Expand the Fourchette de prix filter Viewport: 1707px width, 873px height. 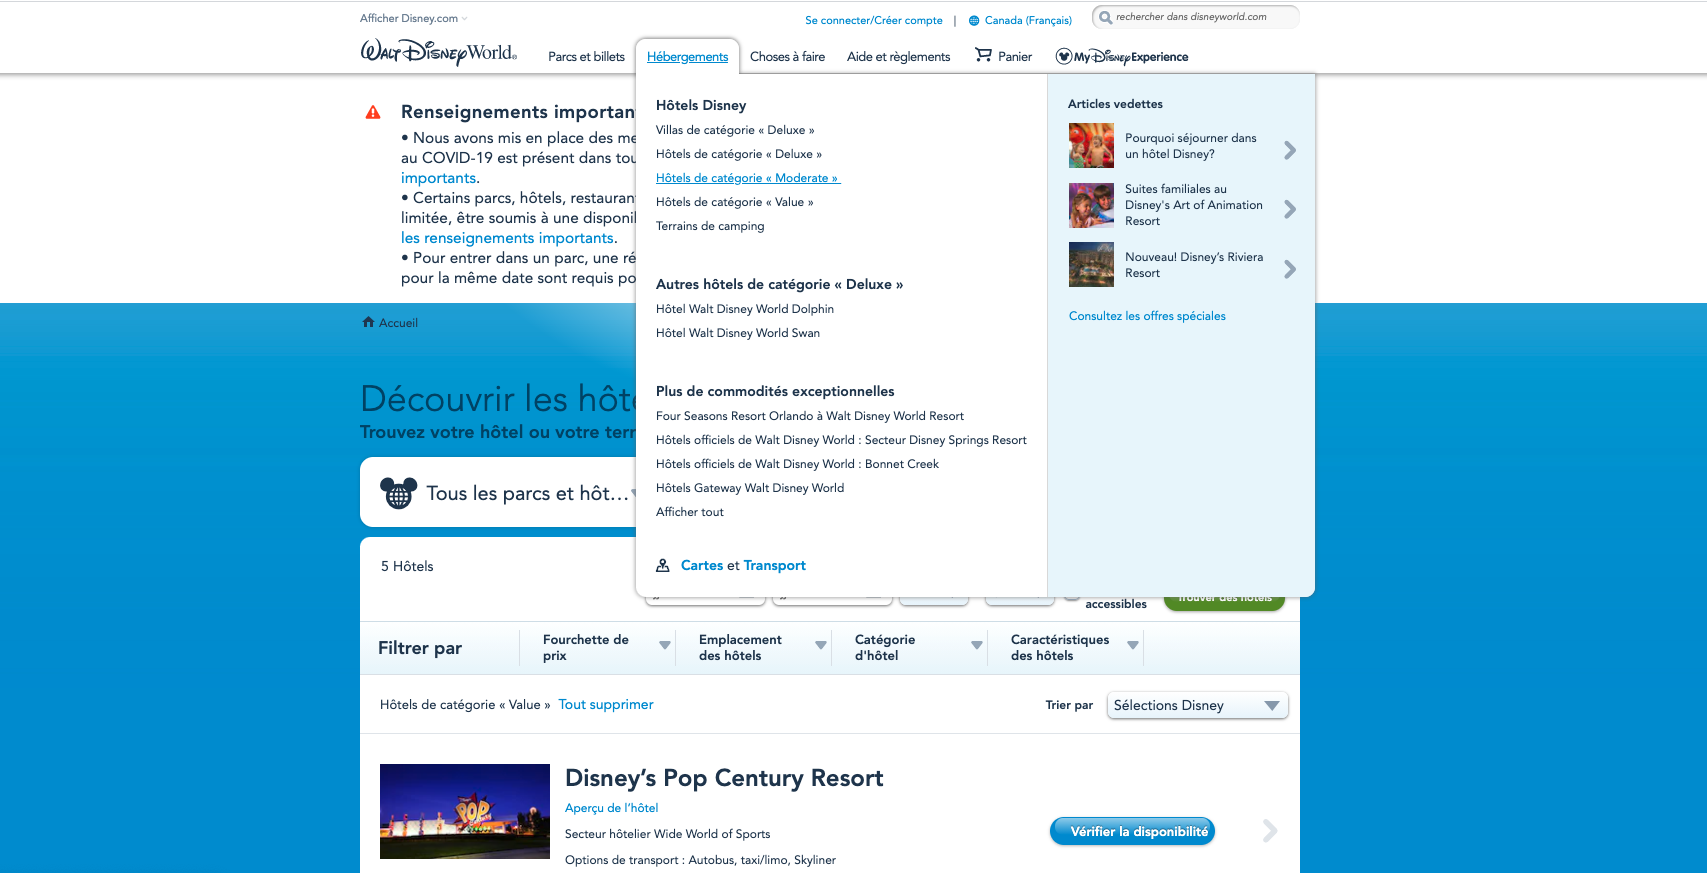tap(664, 646)
